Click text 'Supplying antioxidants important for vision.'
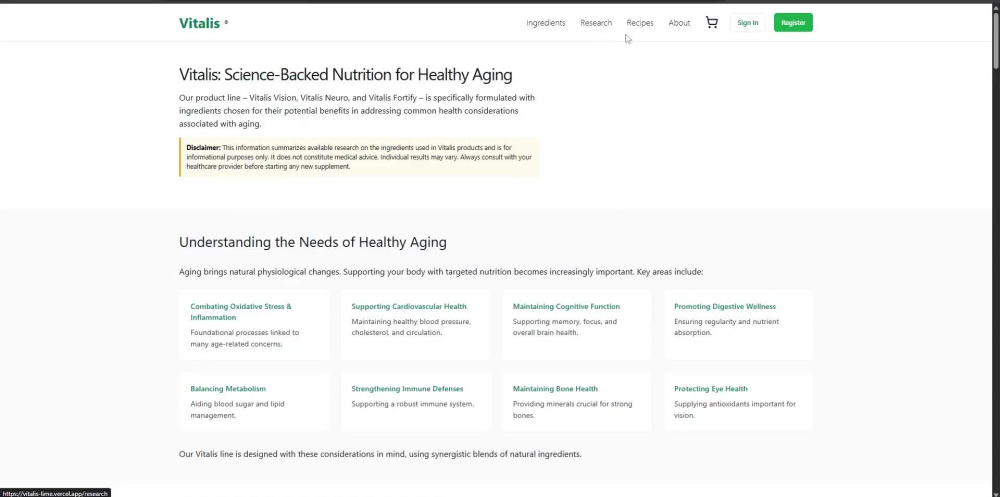The image size is (1000, 497). pyautogui.click(x=735, y=410)
